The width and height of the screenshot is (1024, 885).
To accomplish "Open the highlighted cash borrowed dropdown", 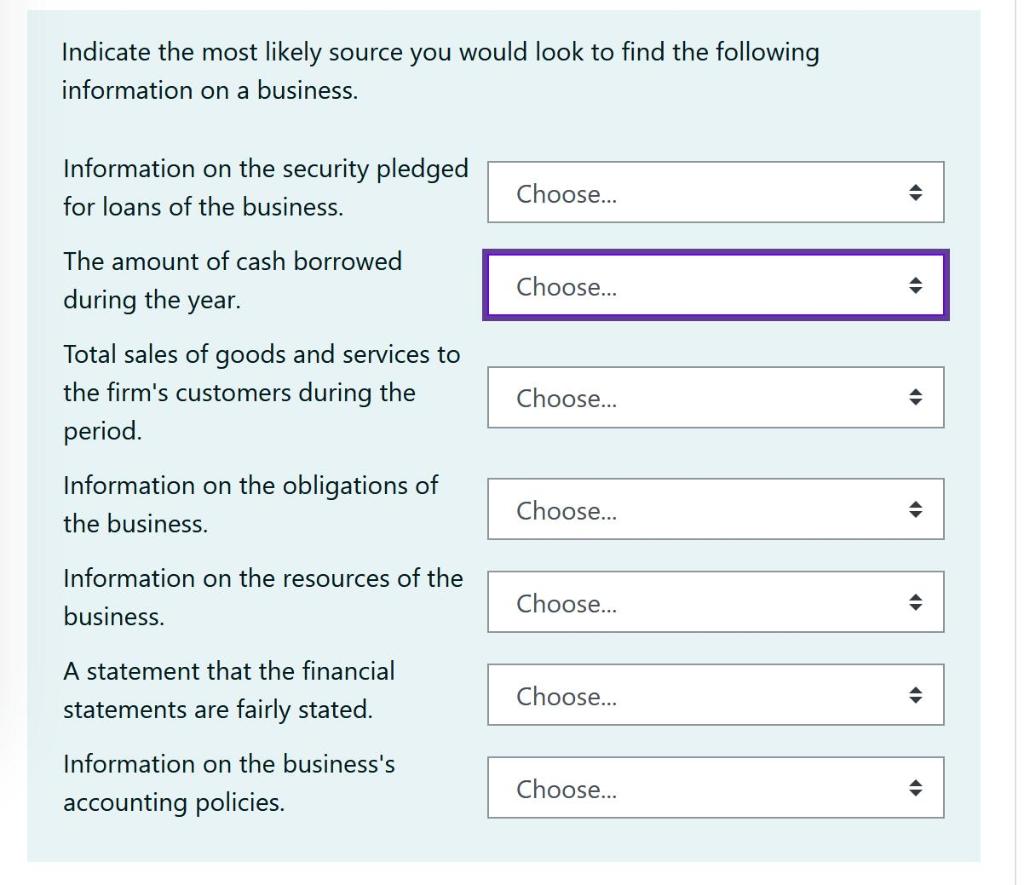I will 714,286.
